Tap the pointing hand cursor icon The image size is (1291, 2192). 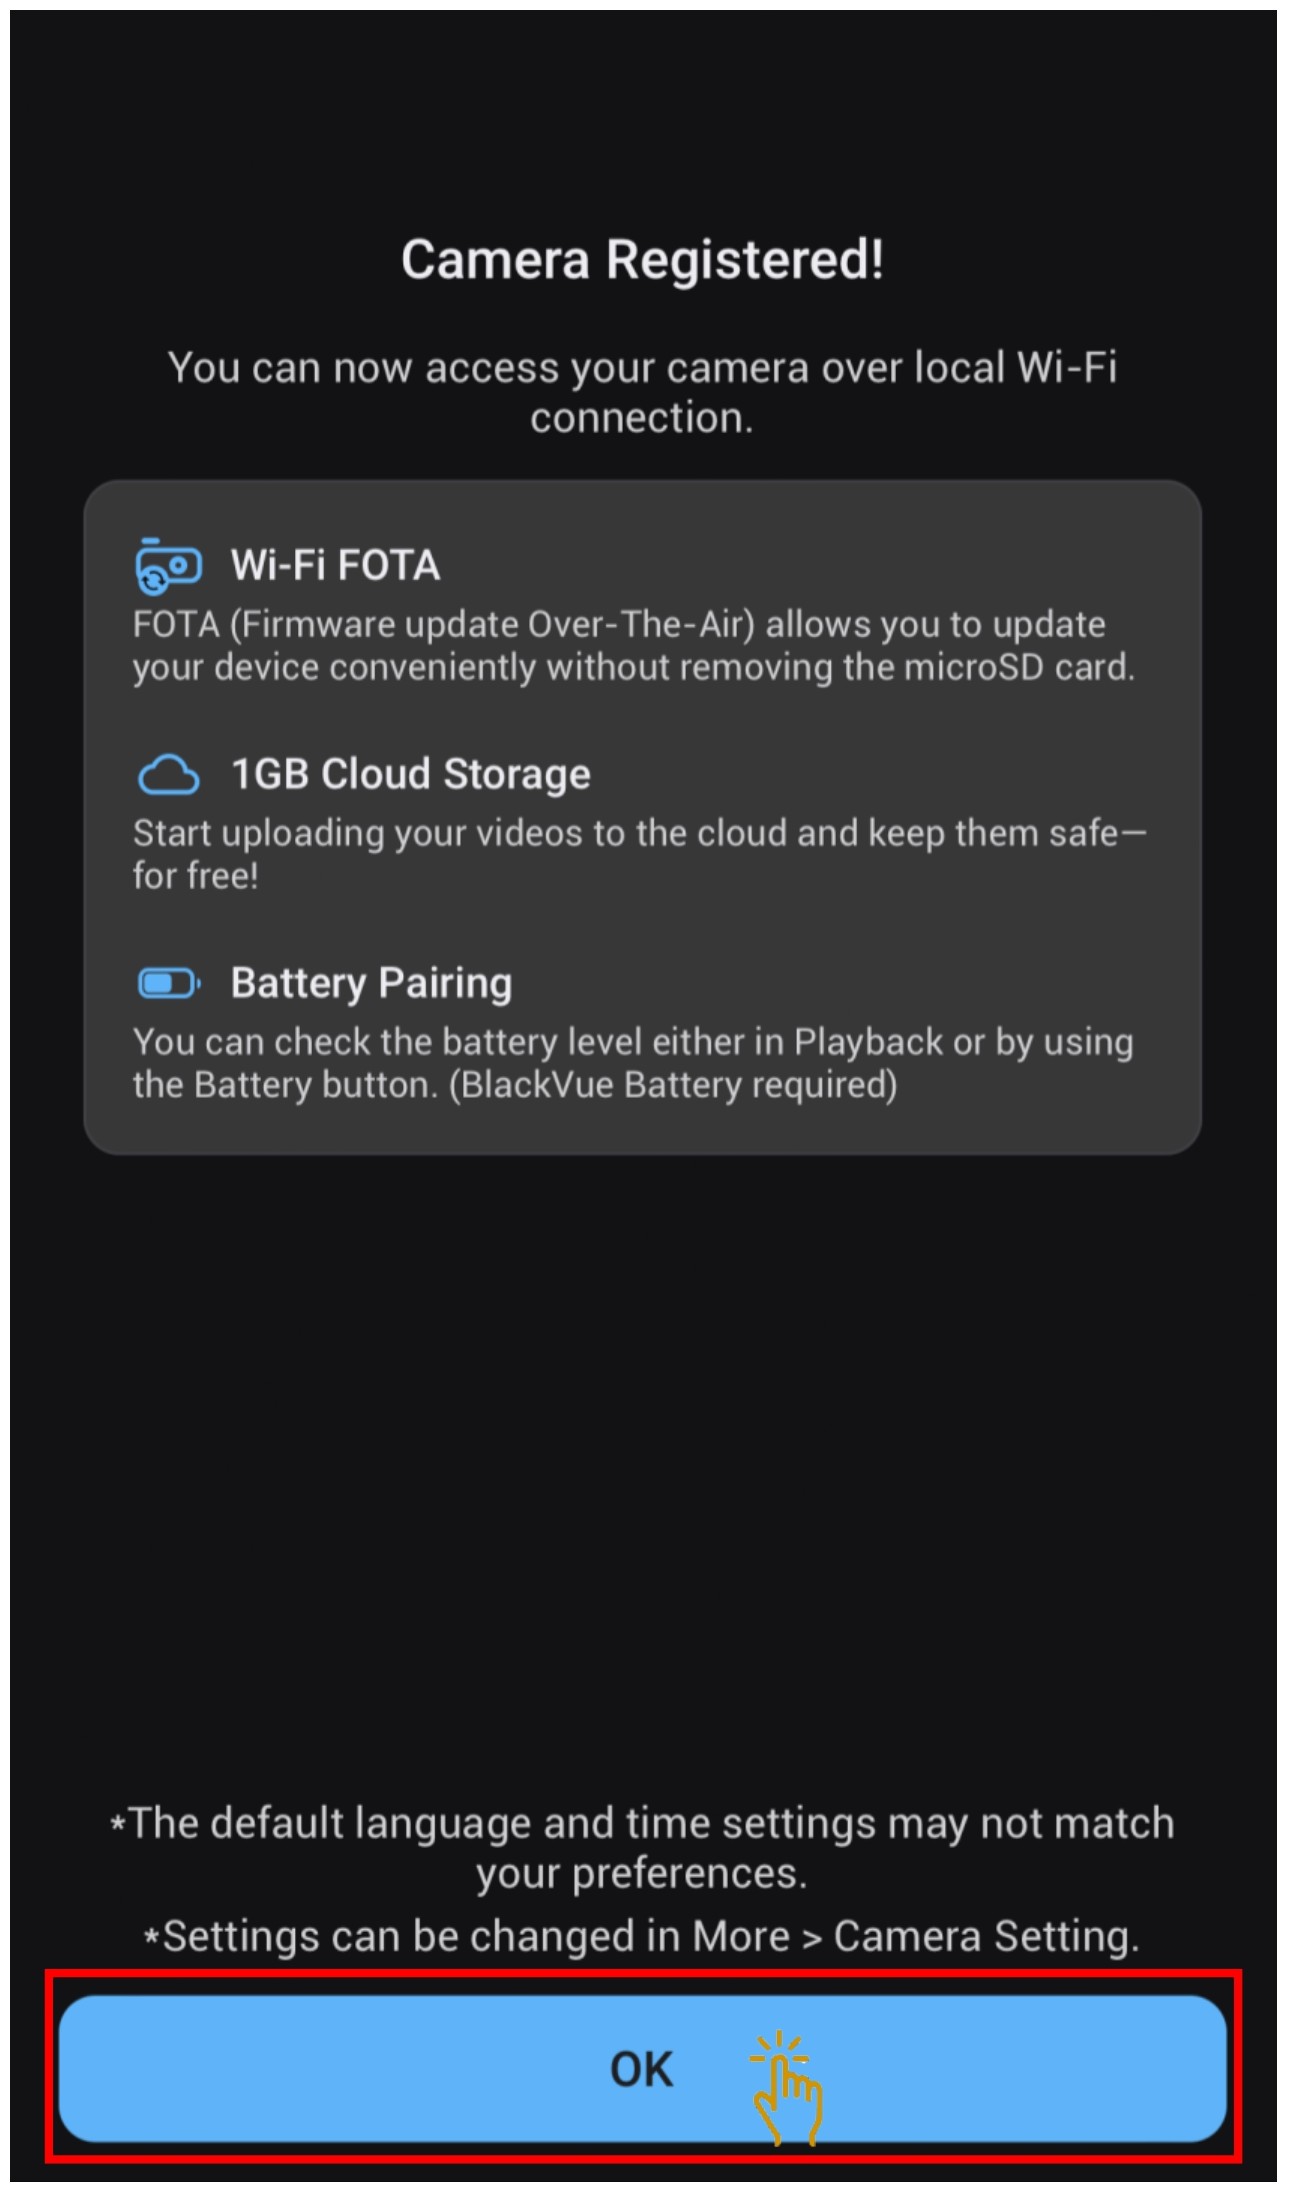click(x=787, y=2088)
